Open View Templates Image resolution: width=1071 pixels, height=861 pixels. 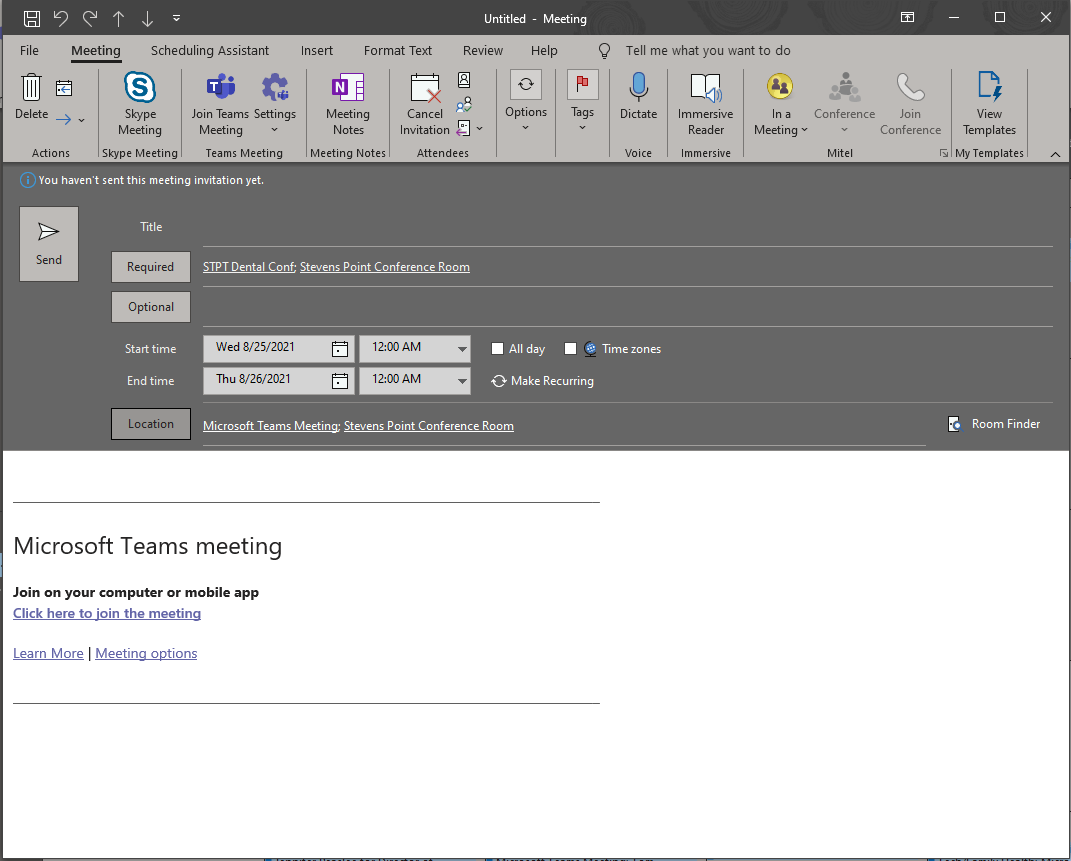tap(990, 104)
